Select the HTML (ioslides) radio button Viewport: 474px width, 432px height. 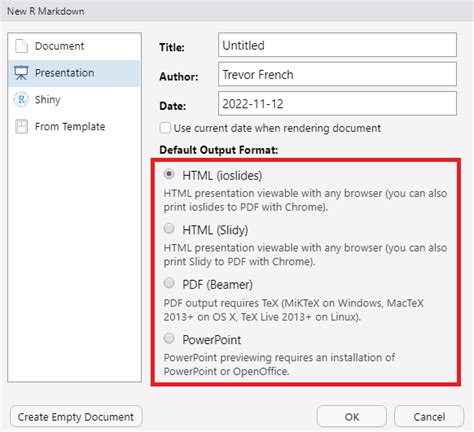point(169,174)
